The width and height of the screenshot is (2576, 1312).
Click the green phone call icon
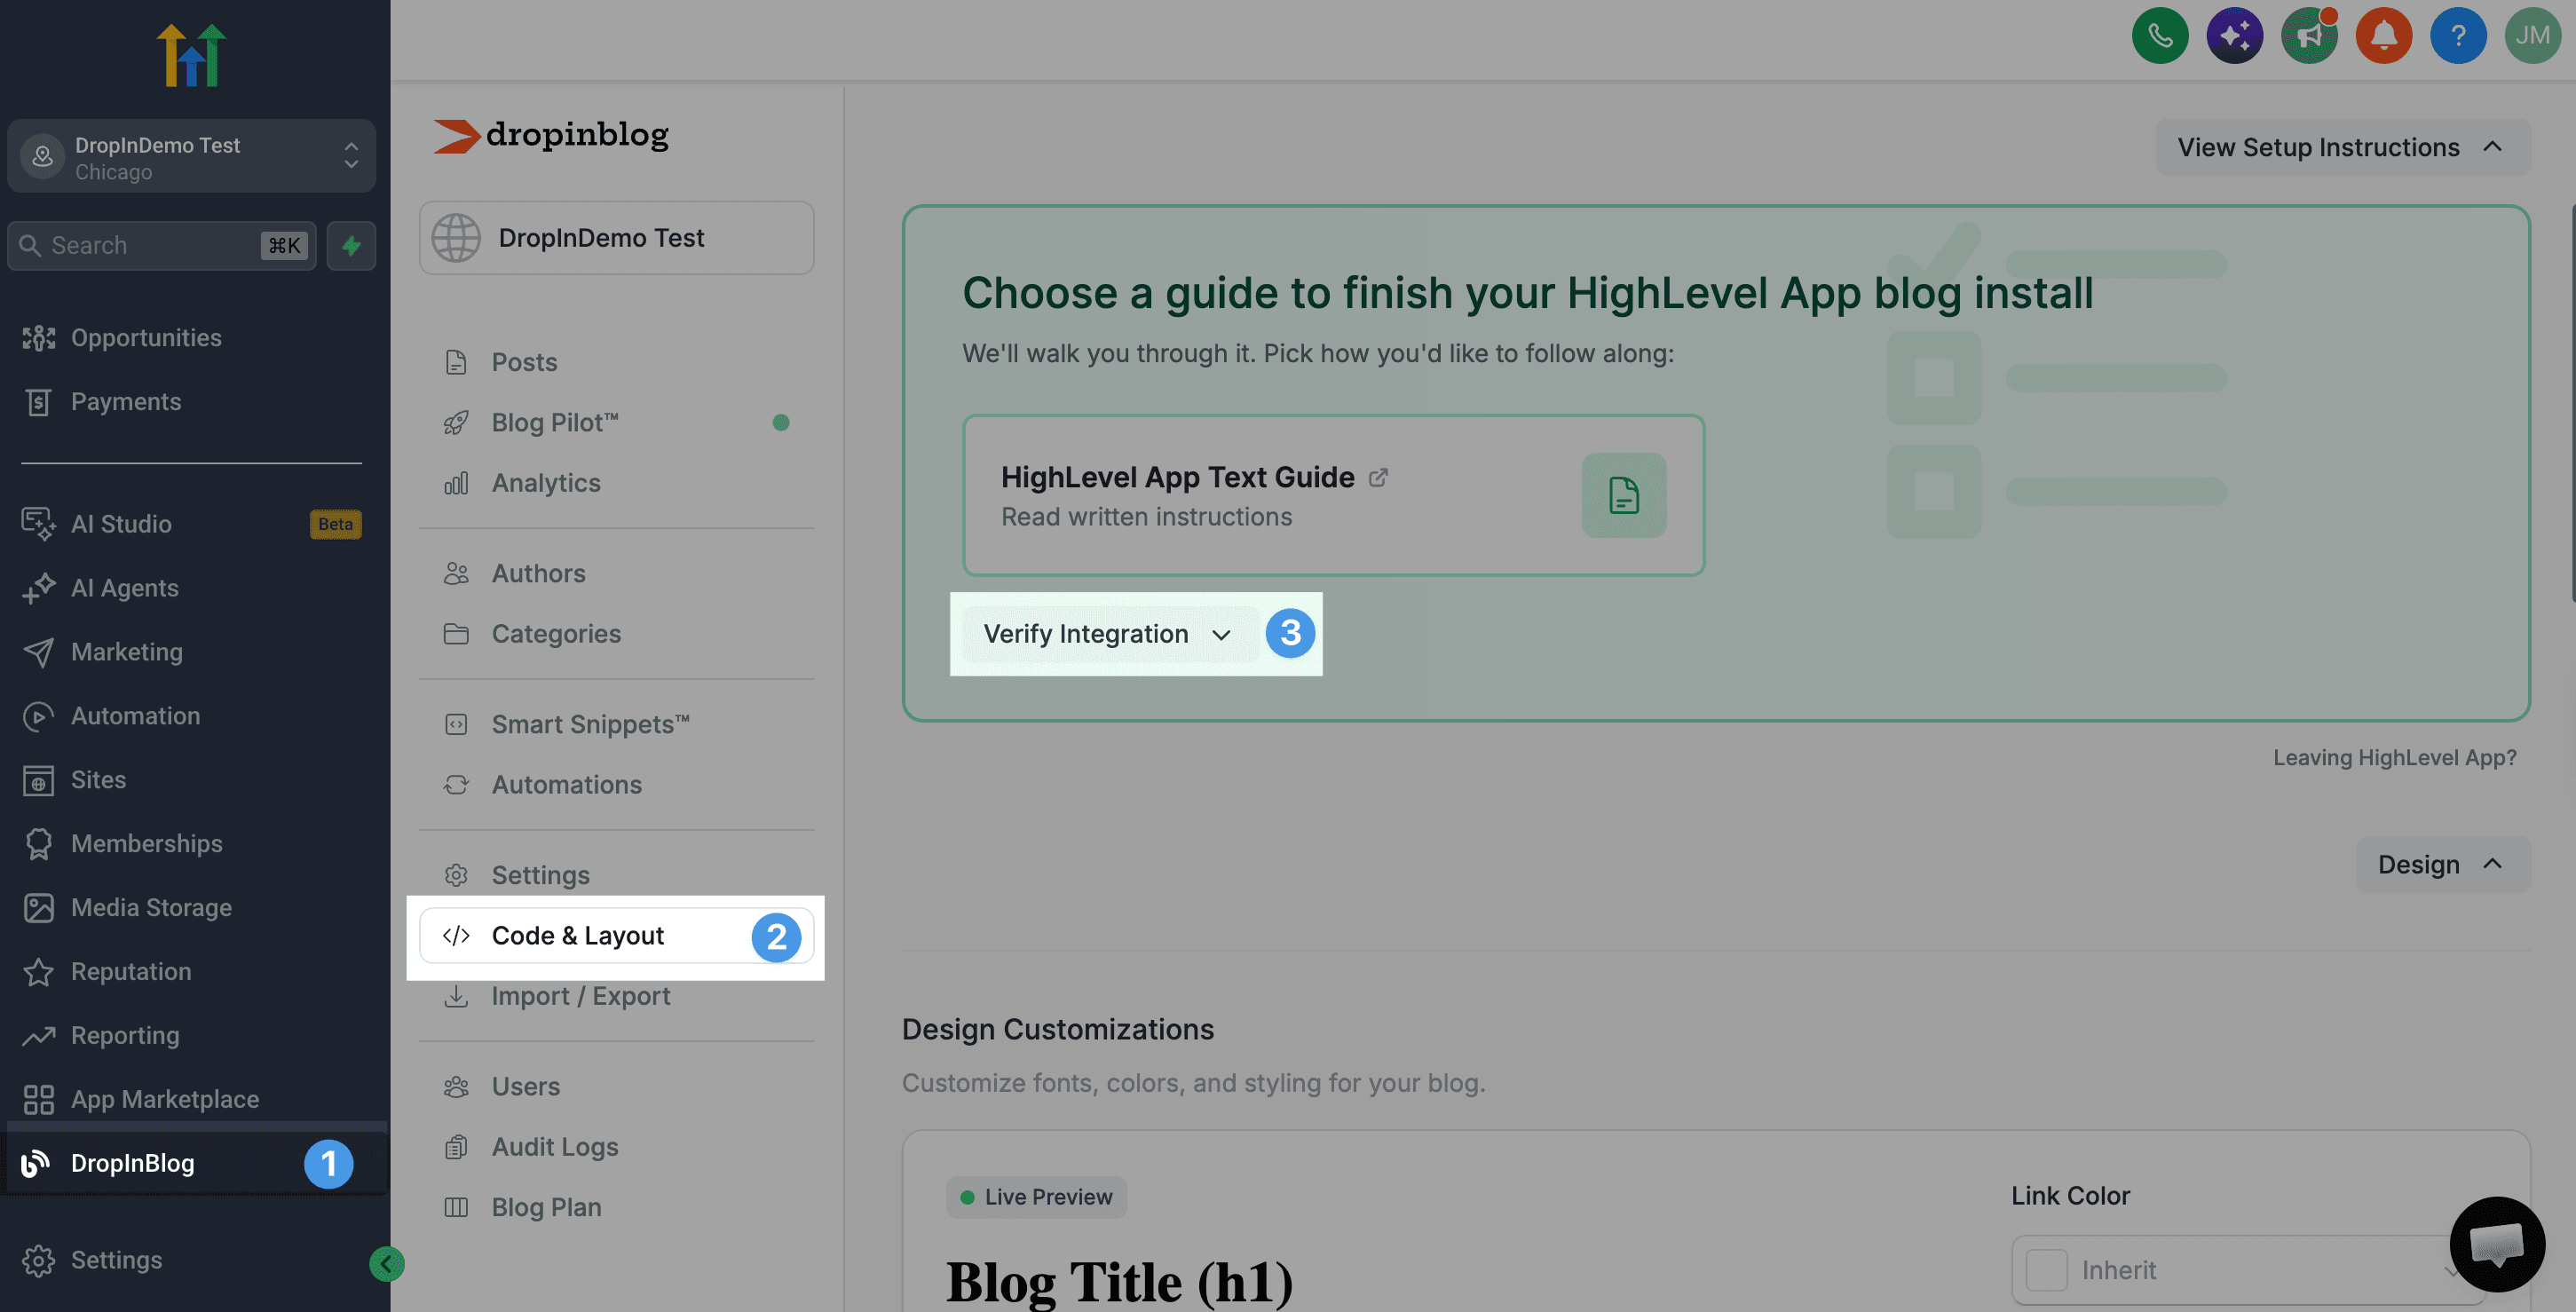click(2160, 36)
